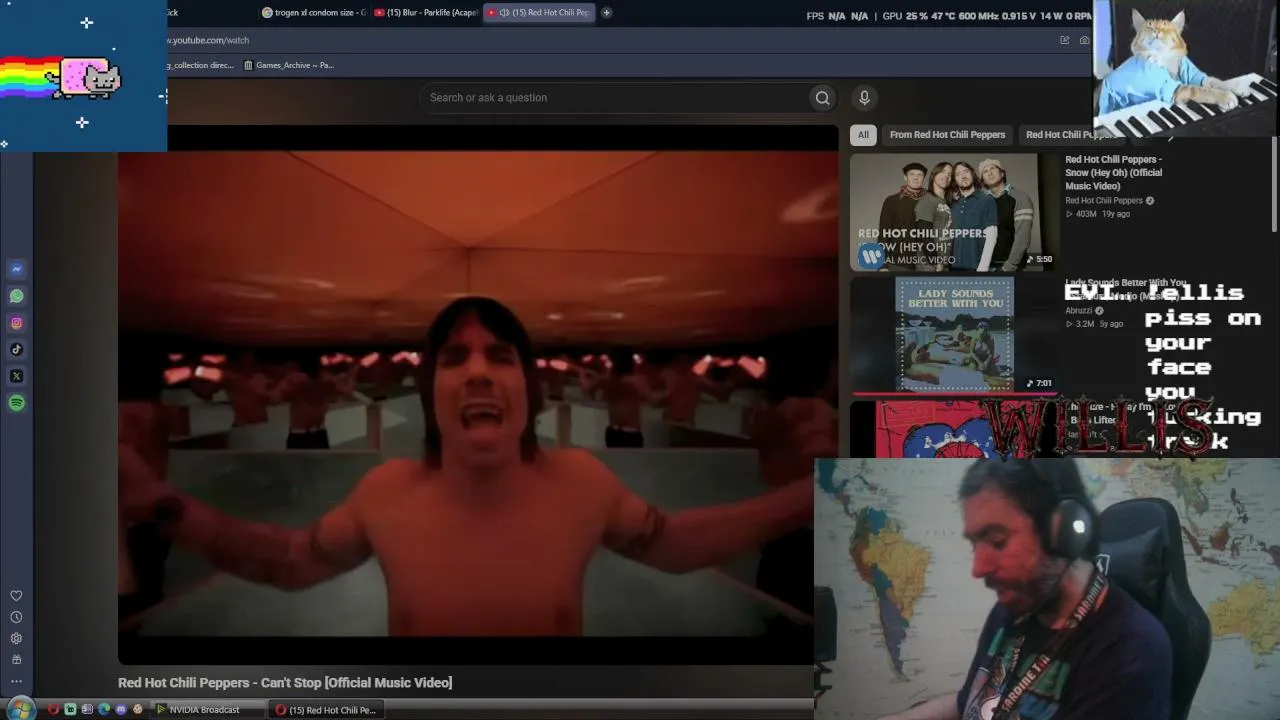The width and height of the screenshot is (1280, 720).
Task: Switch to the Opera Red Hot Chili taskbar window
Action: tap(326, 710)
